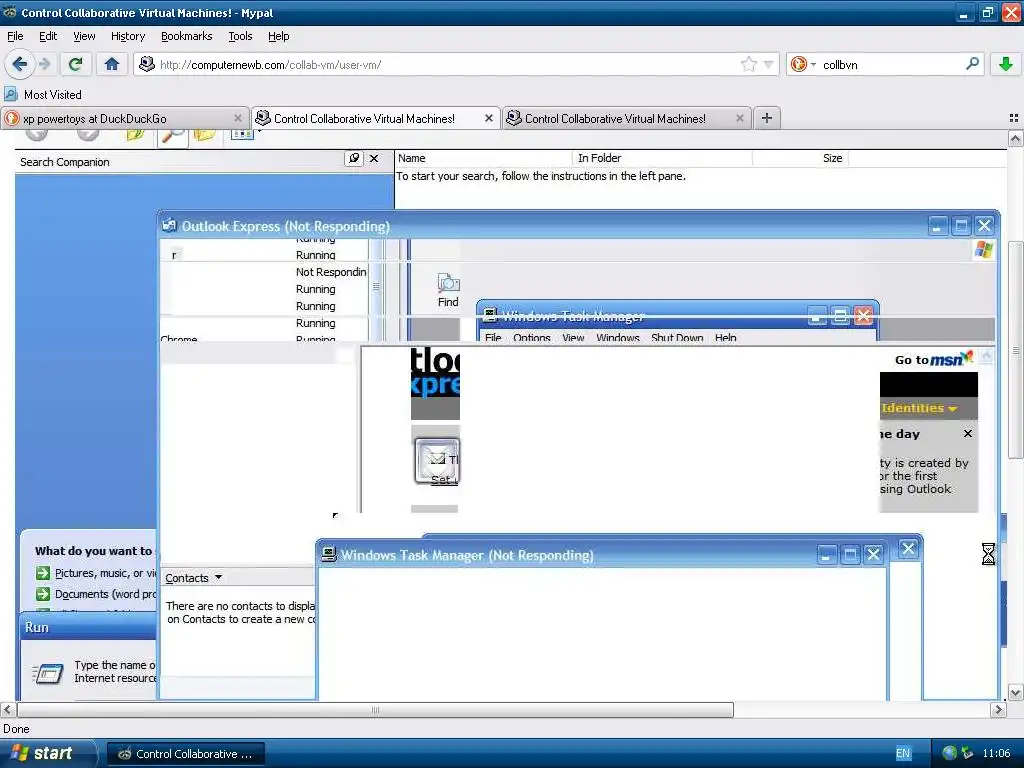Open the tab list grid icon
Image resolution: width=1024 pixels, height=768 pixels.
coord(1014,118)
